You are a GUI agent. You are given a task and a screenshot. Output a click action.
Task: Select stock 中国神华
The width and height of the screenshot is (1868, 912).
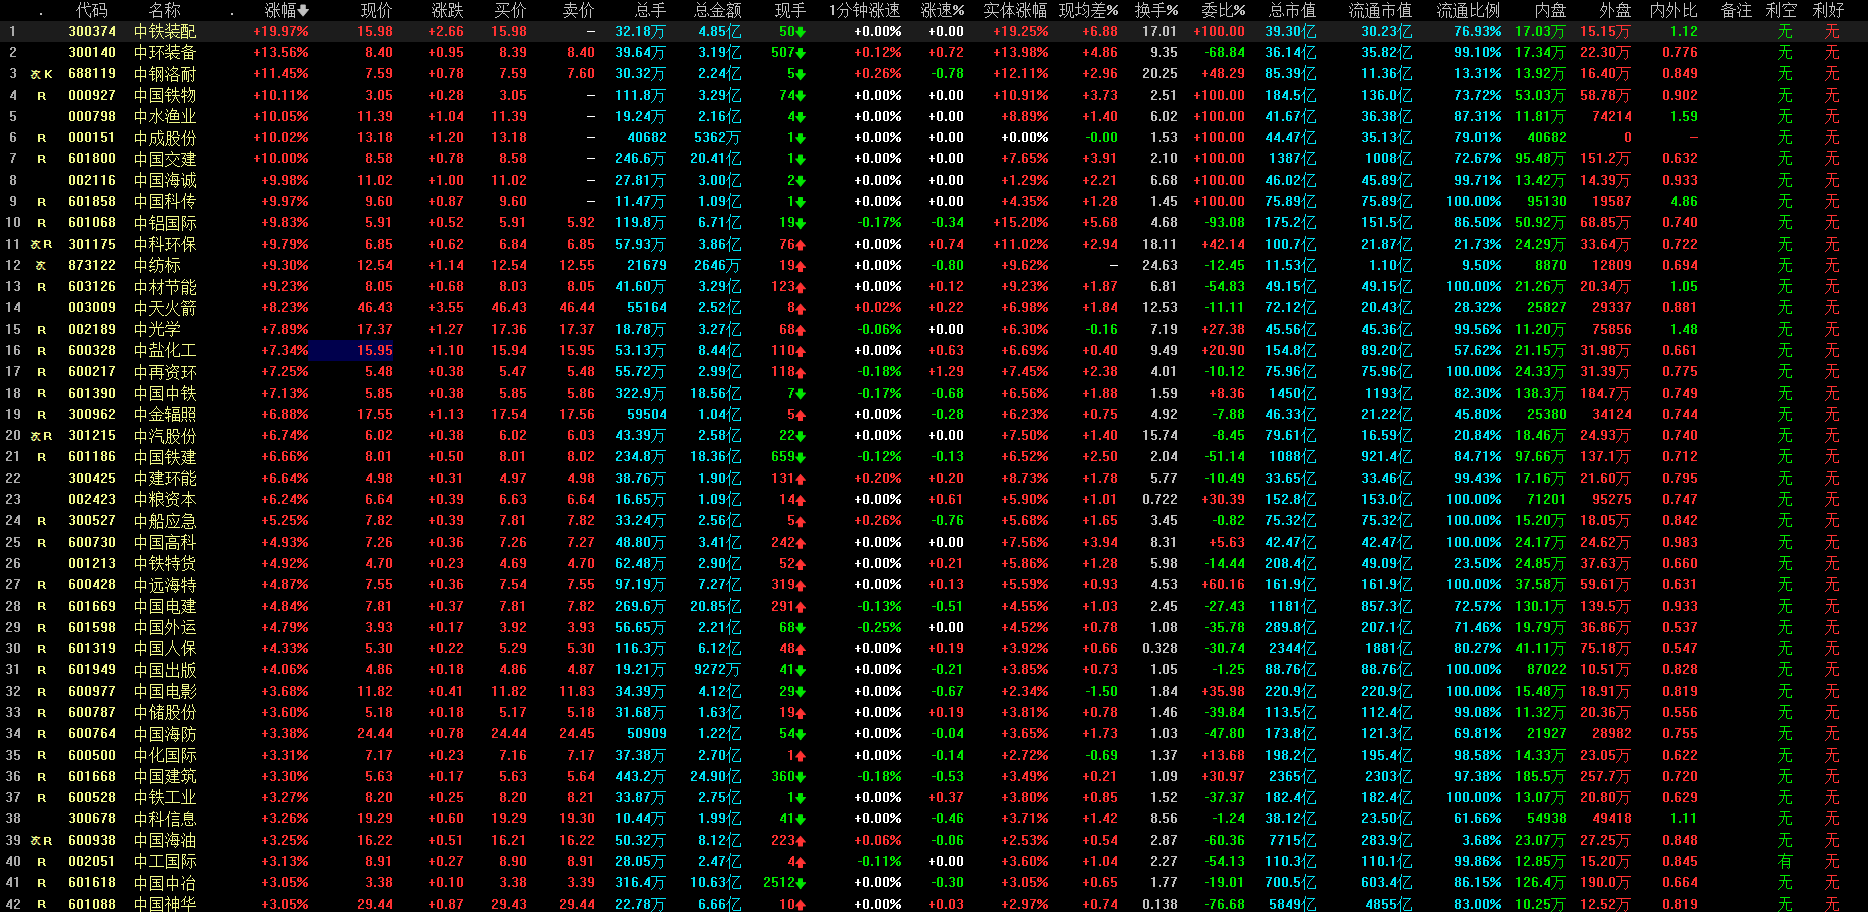(x=165, y=904)
